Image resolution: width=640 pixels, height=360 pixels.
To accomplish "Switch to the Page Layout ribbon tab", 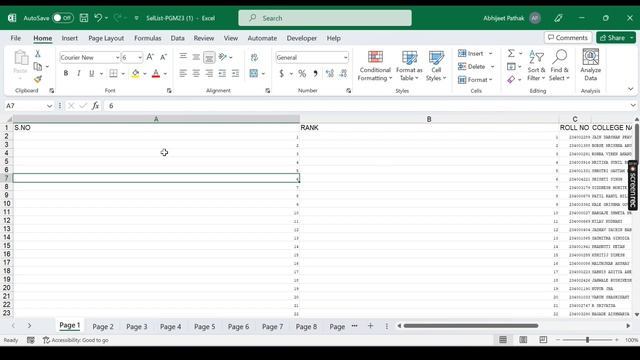I will (x=106, y=38).
